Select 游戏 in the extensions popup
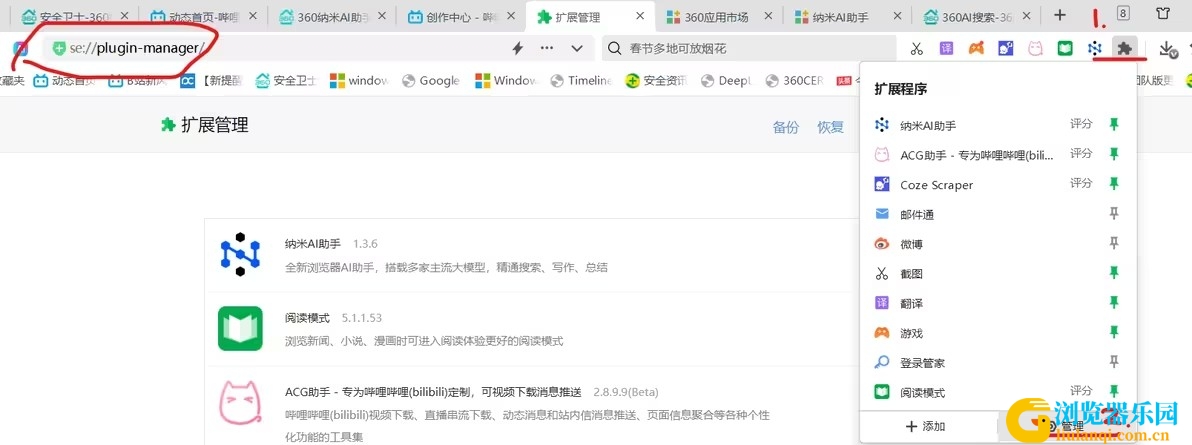 pos(999,333)
